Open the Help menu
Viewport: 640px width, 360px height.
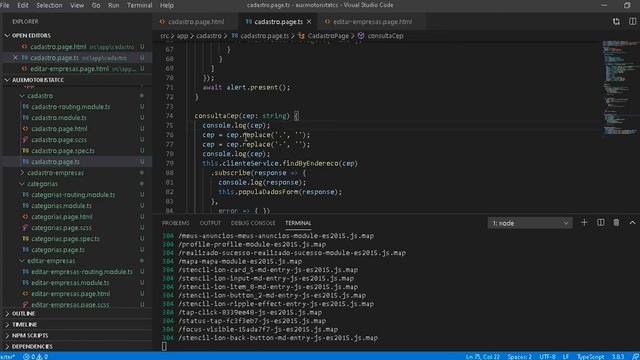pos(167,5)
